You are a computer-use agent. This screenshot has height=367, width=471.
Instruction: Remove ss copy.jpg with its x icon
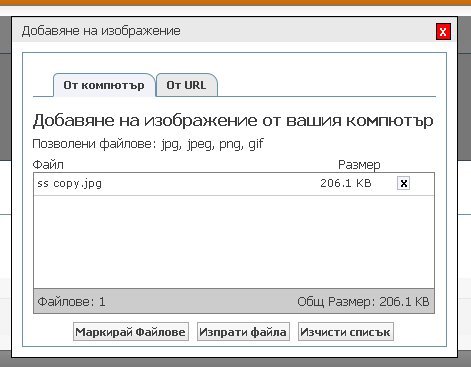point(403,183)
